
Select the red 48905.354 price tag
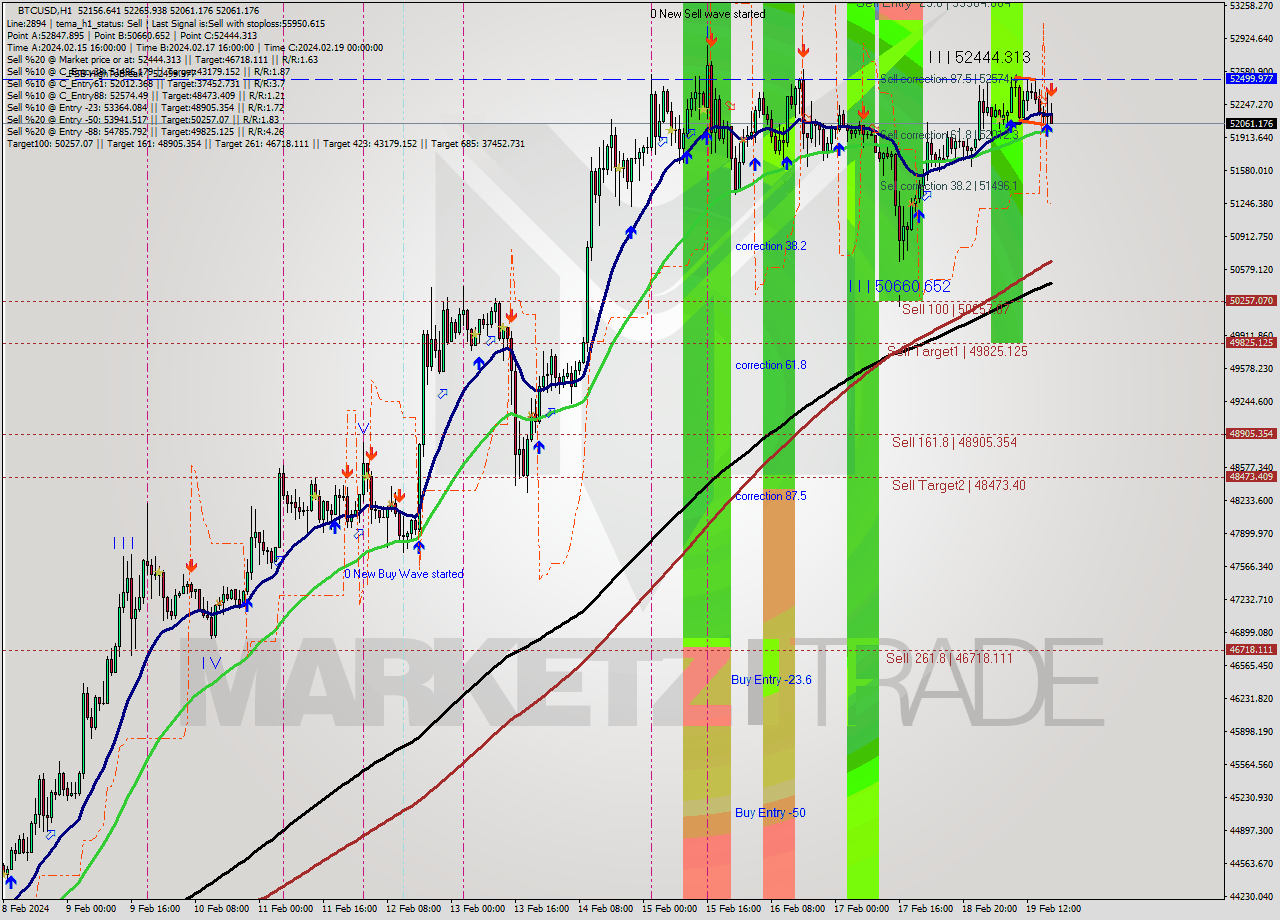point(1251,434)
